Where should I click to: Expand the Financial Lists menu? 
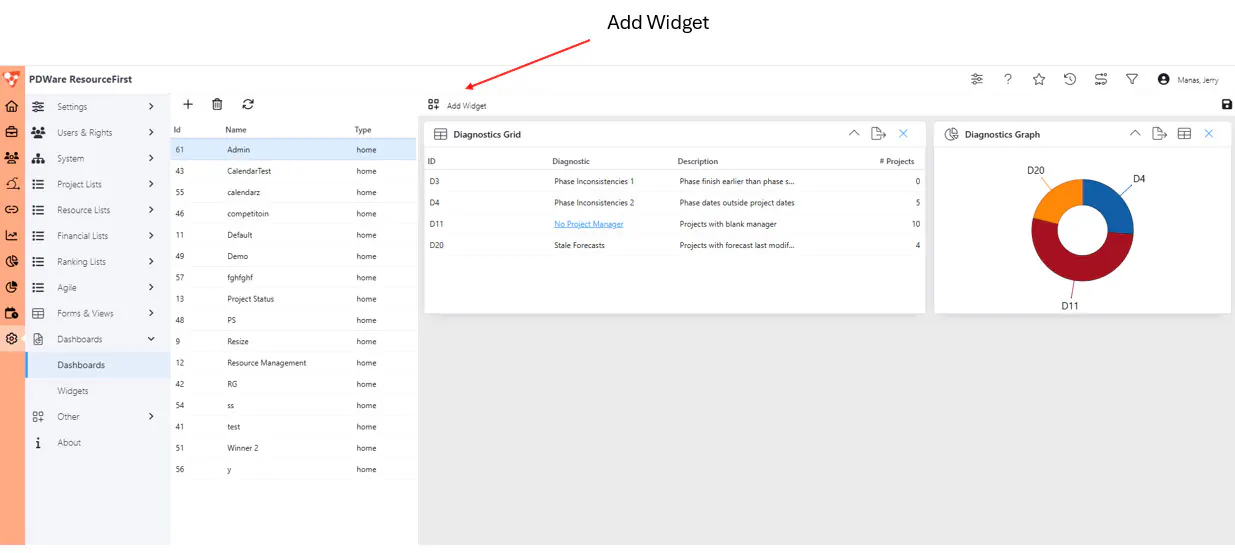pos(151,236)
